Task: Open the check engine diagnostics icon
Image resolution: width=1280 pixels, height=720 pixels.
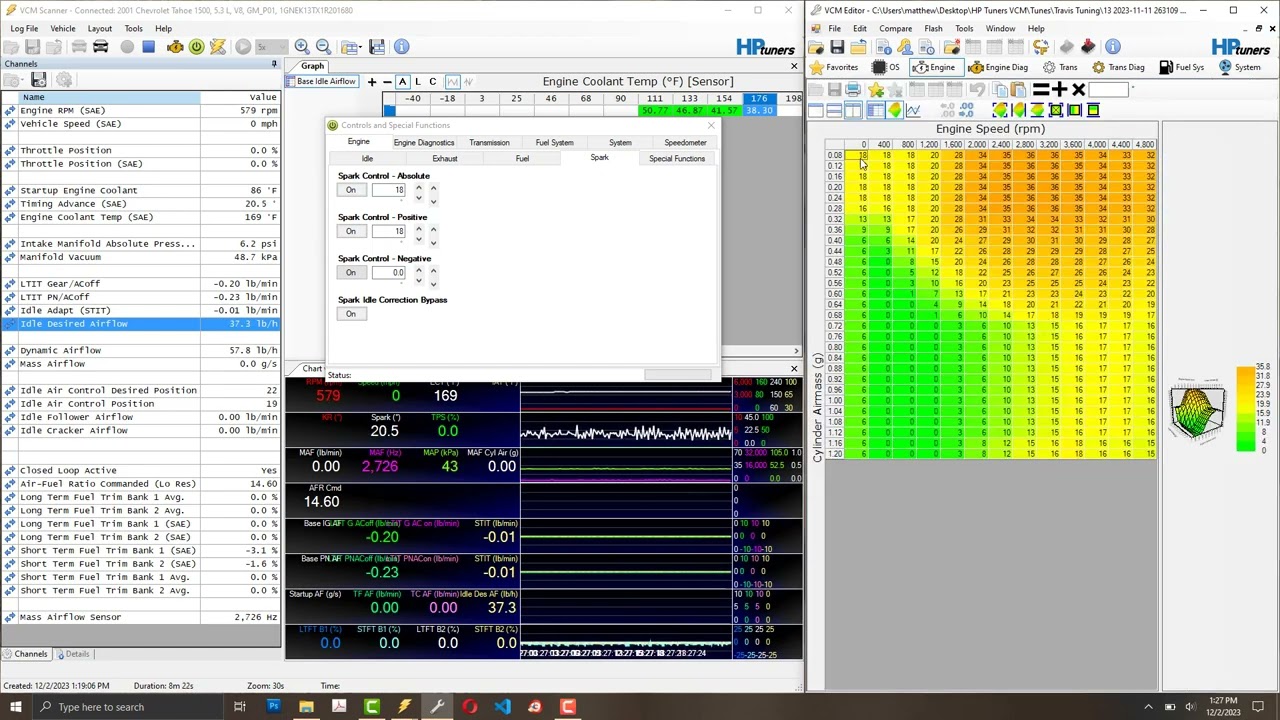Action: [175, 47]
